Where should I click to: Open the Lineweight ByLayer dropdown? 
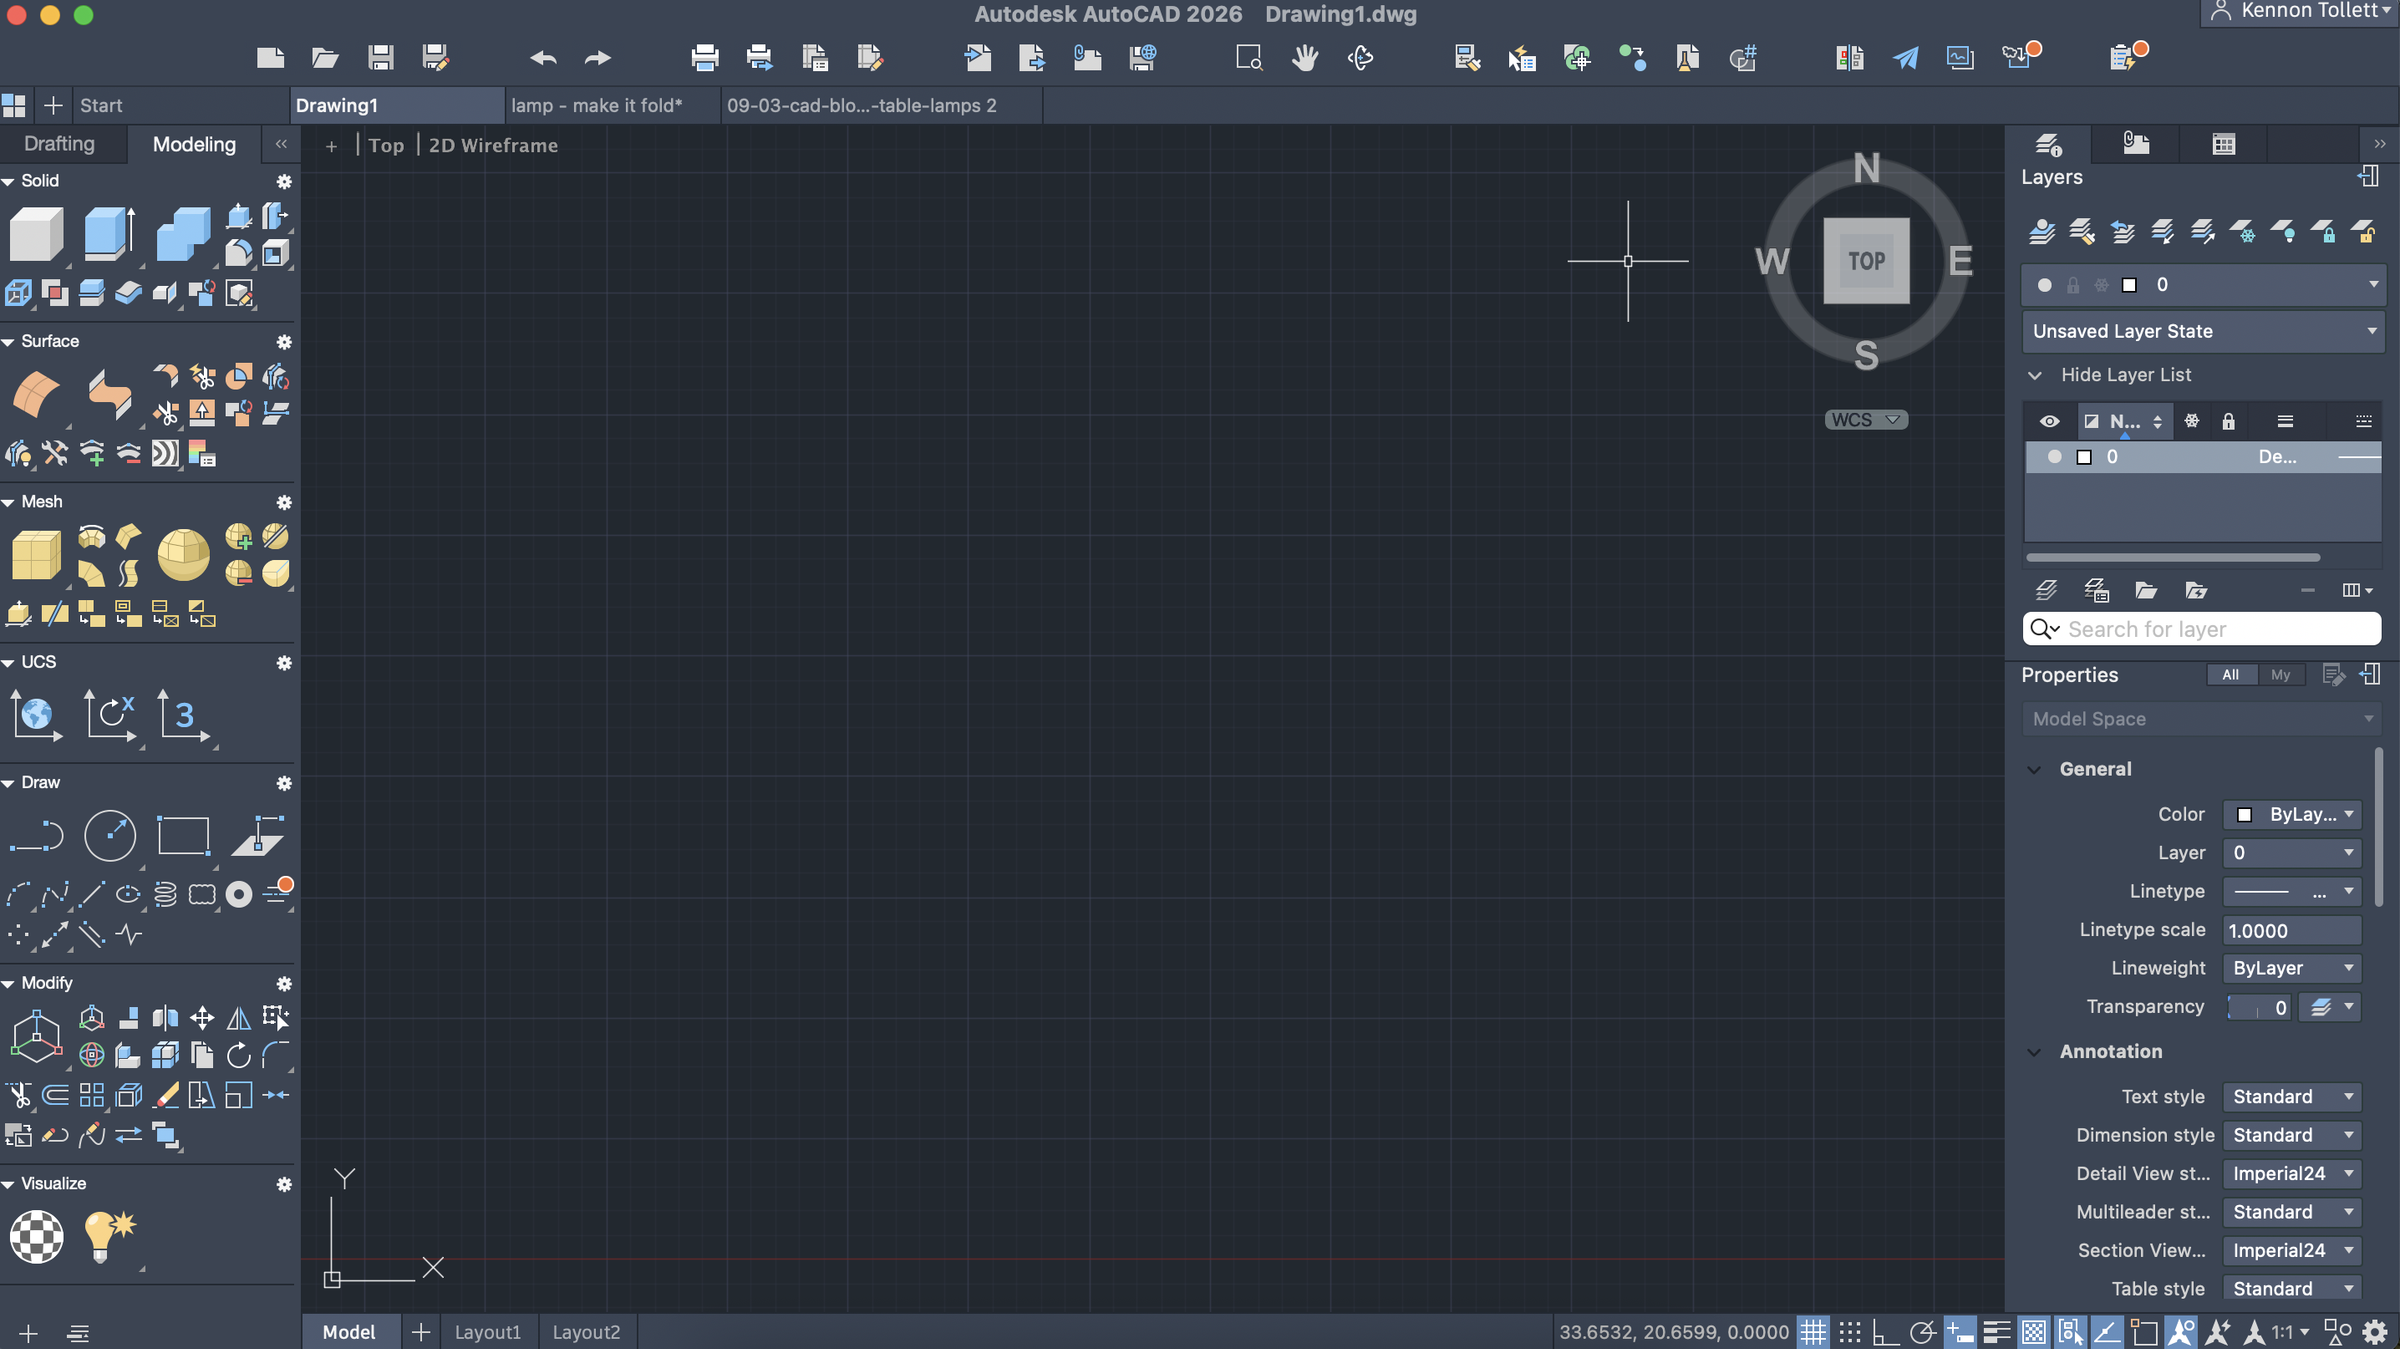click(2292, 968)
